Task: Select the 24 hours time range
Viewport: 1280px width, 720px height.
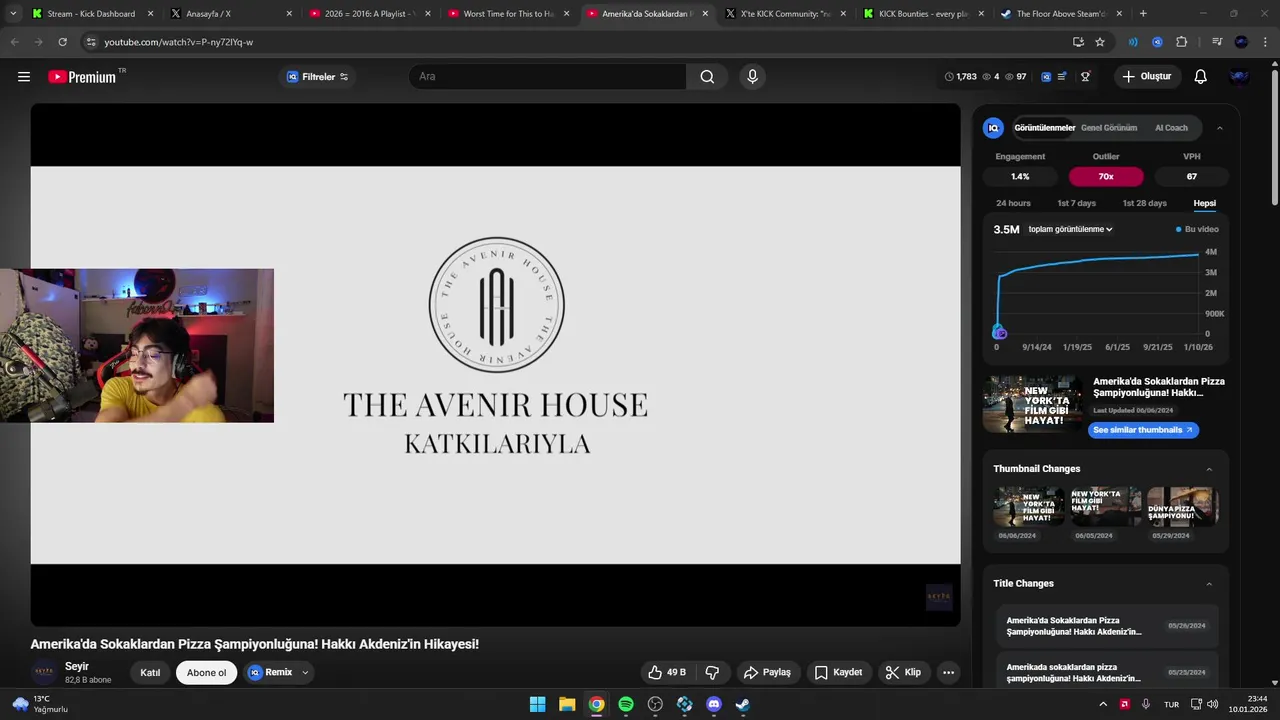Action: pos(1013,203)
